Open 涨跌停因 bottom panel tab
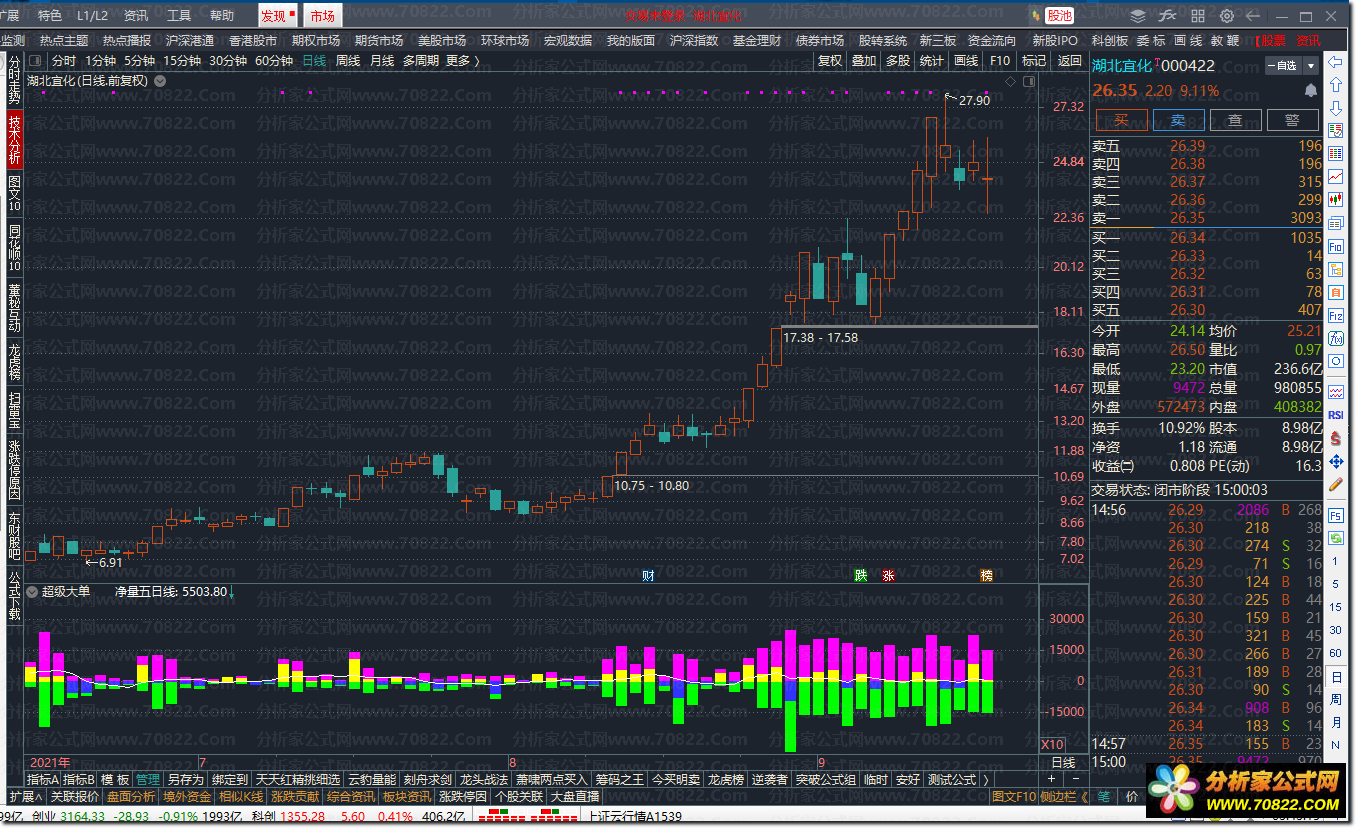The width and height of the screenshot is (1358, 829). [x=462, y=796]
